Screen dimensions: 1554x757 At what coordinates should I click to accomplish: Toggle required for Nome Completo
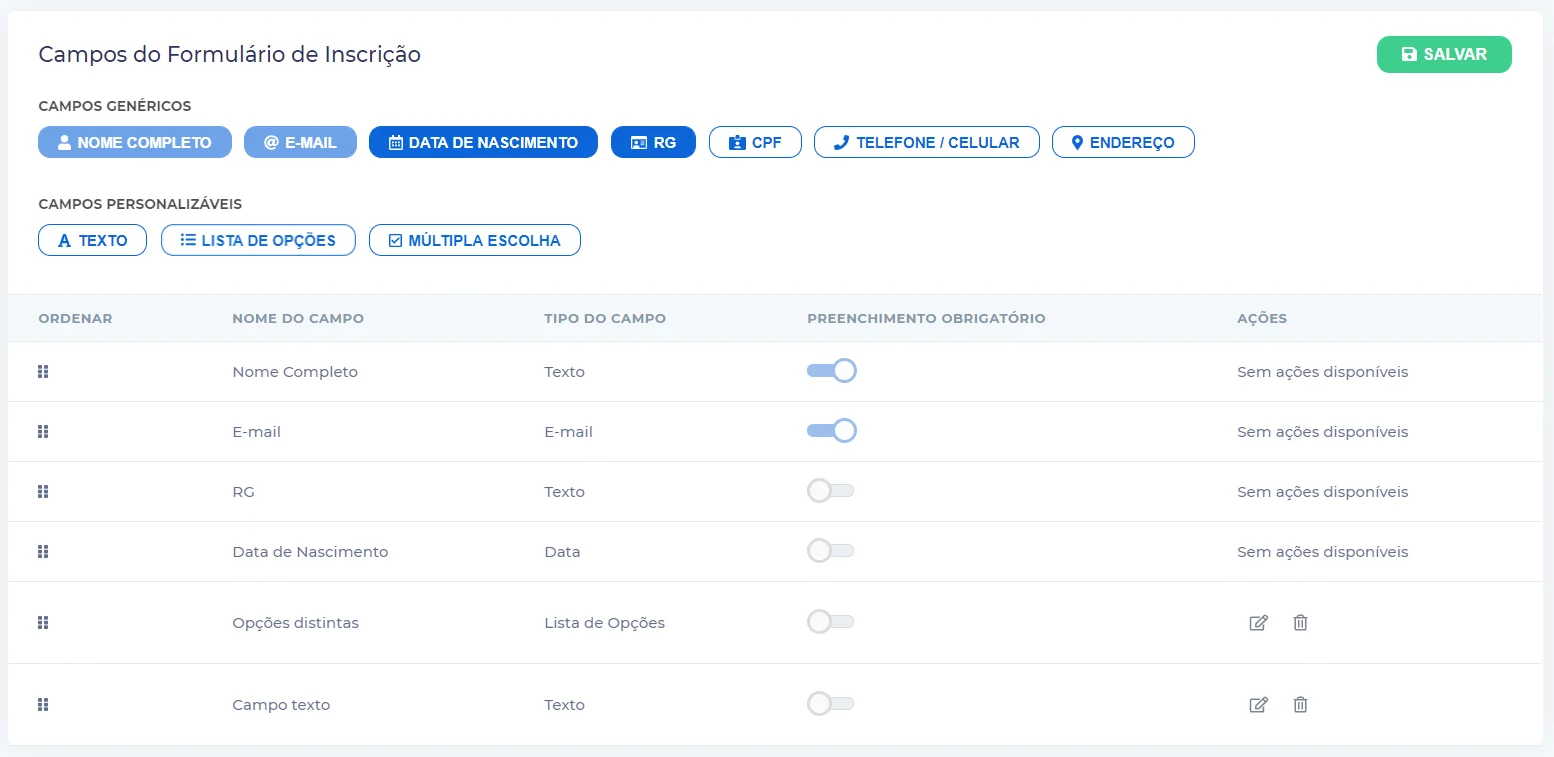pos(832,371)
